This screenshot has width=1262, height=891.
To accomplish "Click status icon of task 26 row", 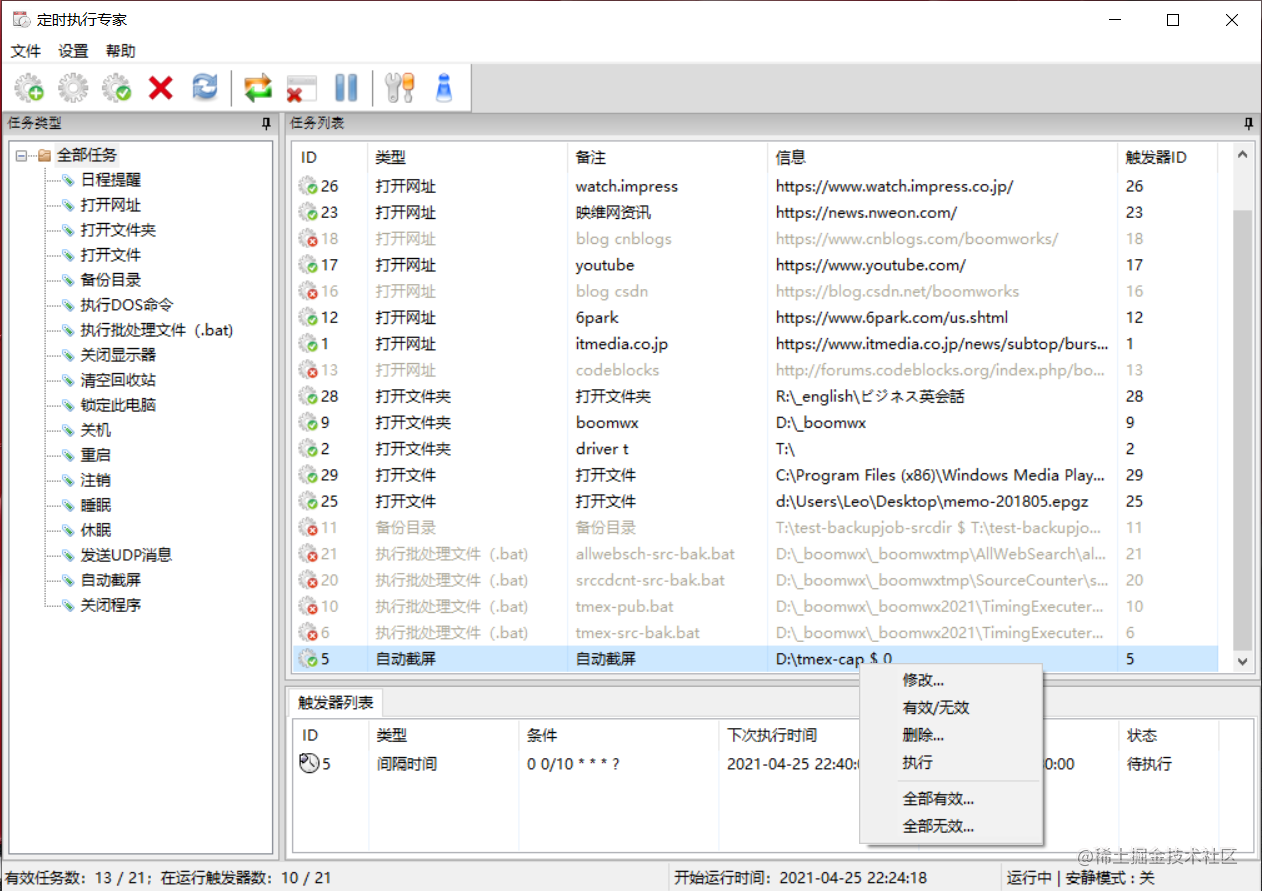I will tap(308, 186).
